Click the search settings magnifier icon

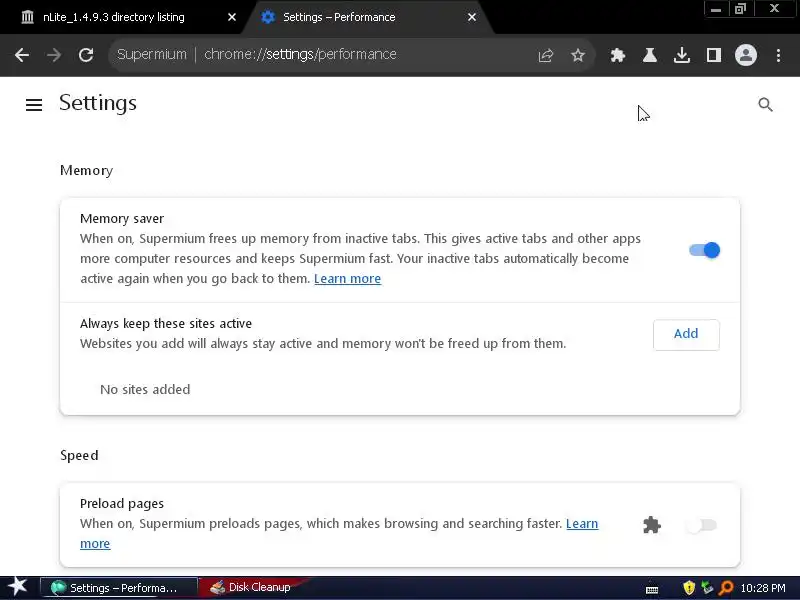click(x=765, y=105)
